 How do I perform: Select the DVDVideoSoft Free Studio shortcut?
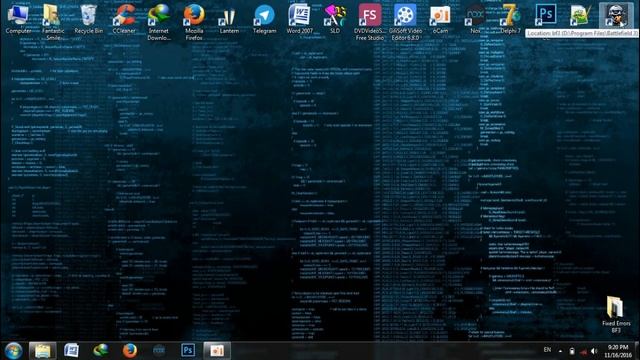[x=370, y=21]
